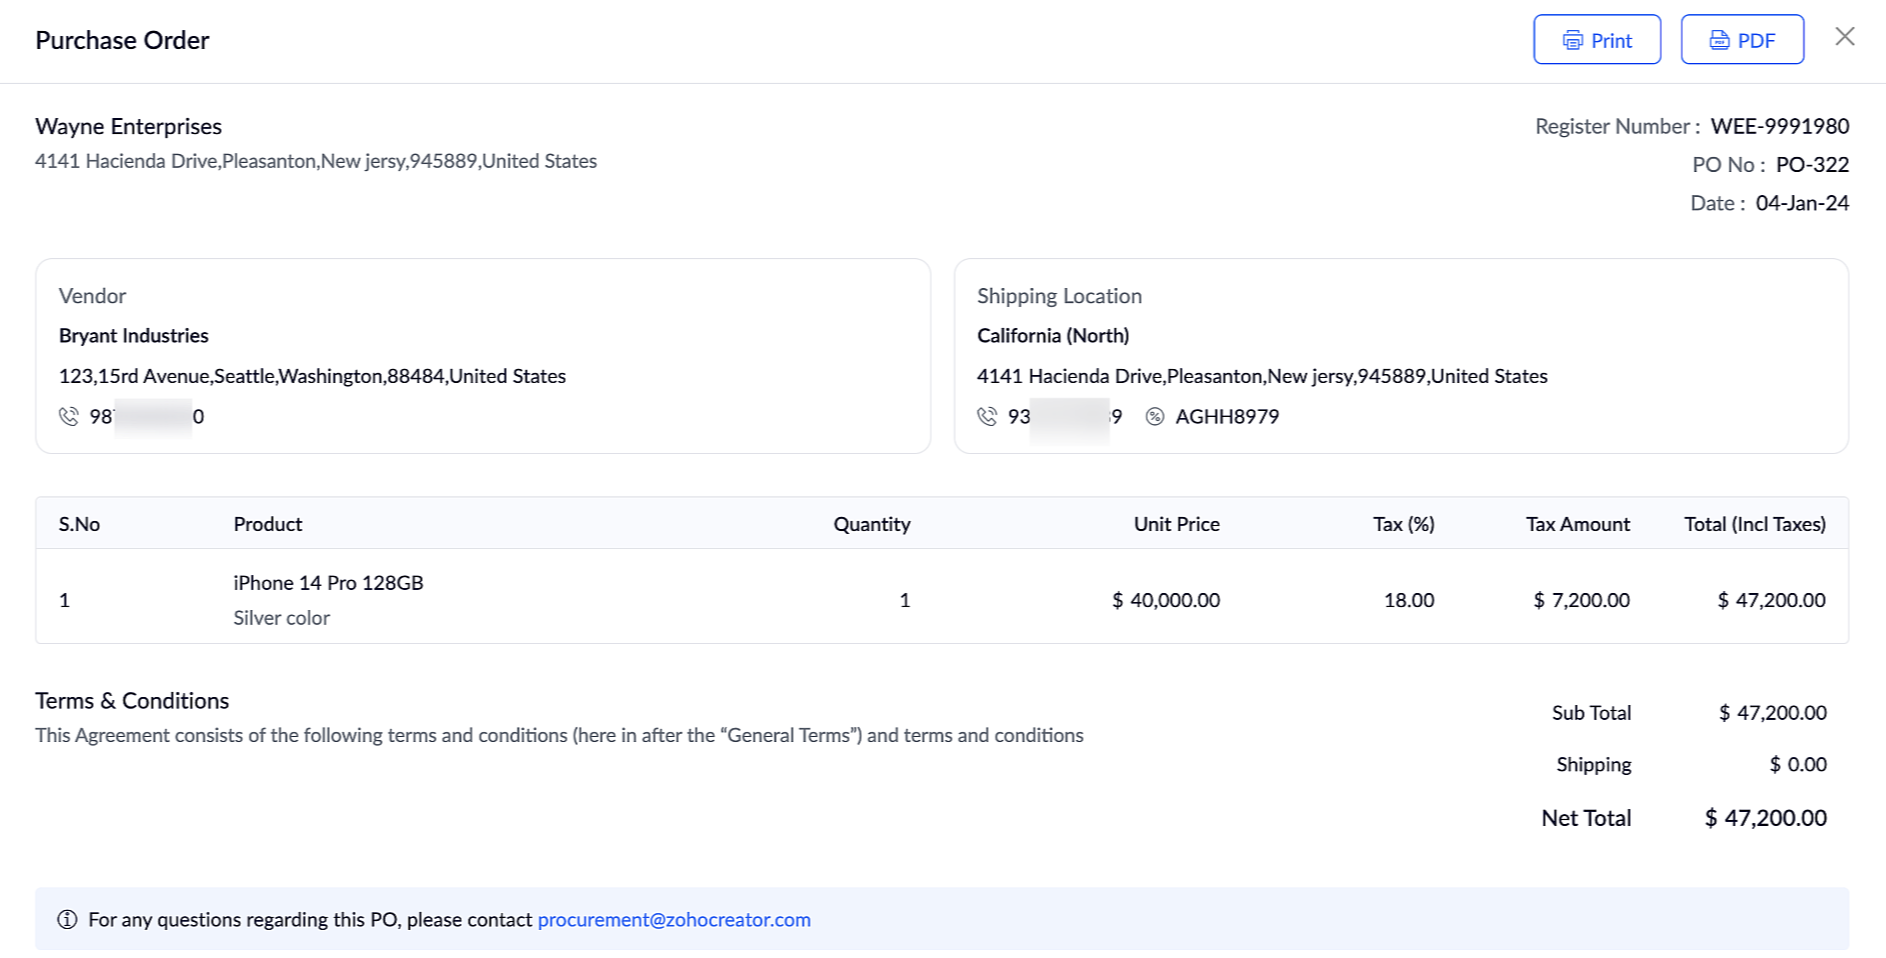The width and height of the screenshot is (1886, 958).
Task: Click the PO-322 order number
Action: point(1812,164)
